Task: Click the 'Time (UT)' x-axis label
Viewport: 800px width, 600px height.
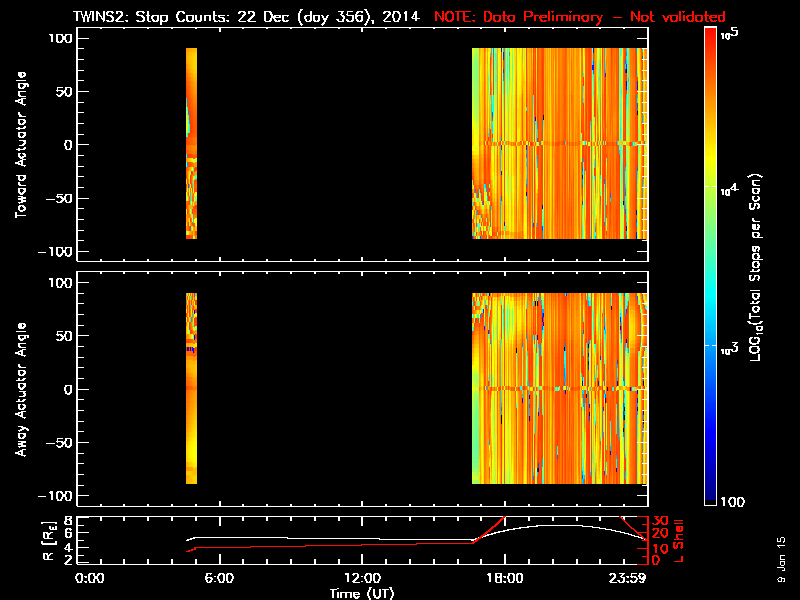Action: coord(362,593)
